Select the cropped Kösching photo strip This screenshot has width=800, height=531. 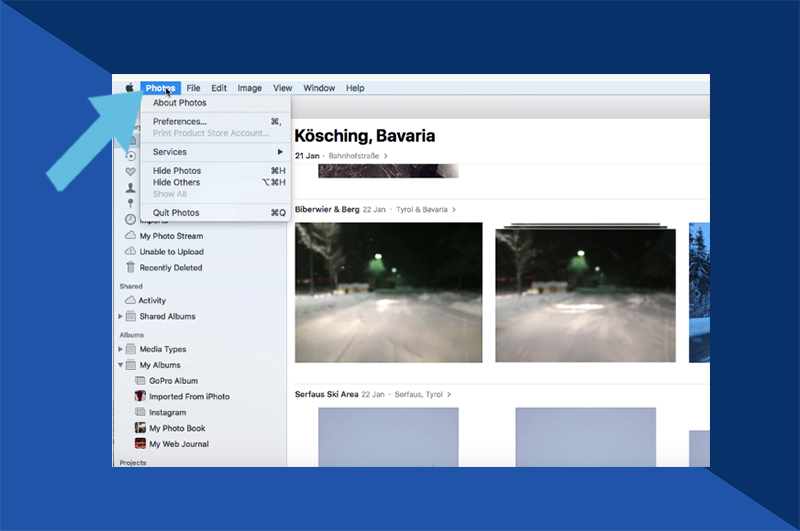[388, 171]
